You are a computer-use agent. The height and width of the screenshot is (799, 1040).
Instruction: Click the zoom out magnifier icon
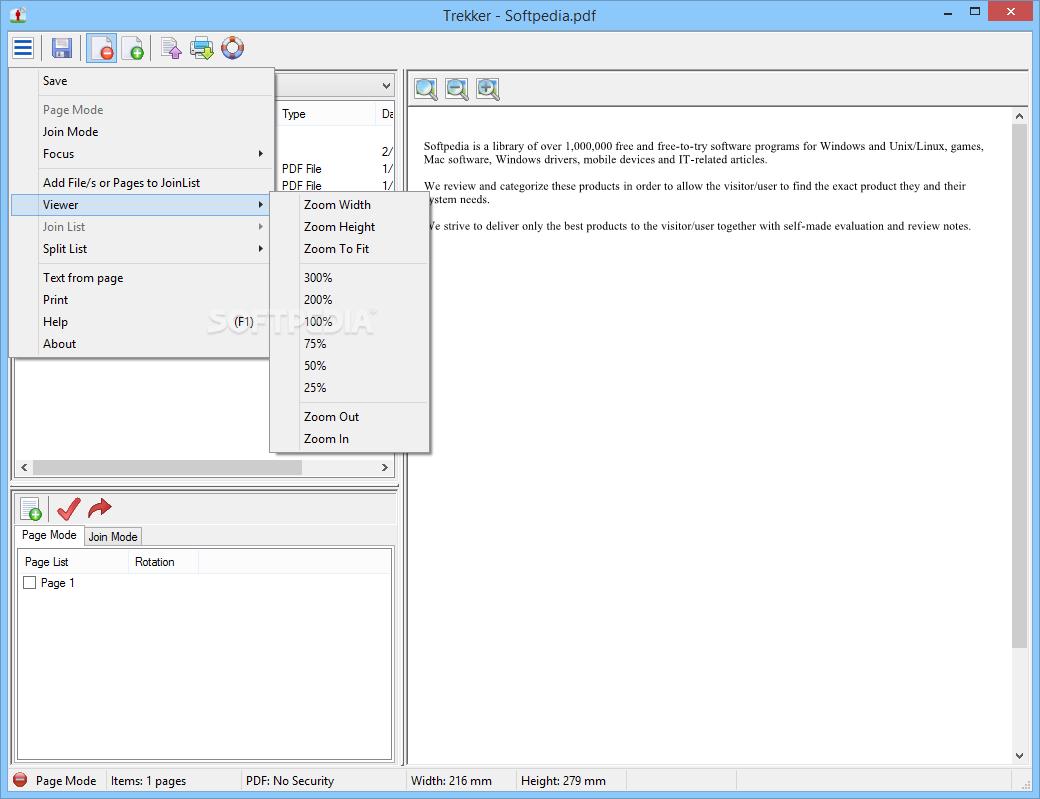coord(457,89)
